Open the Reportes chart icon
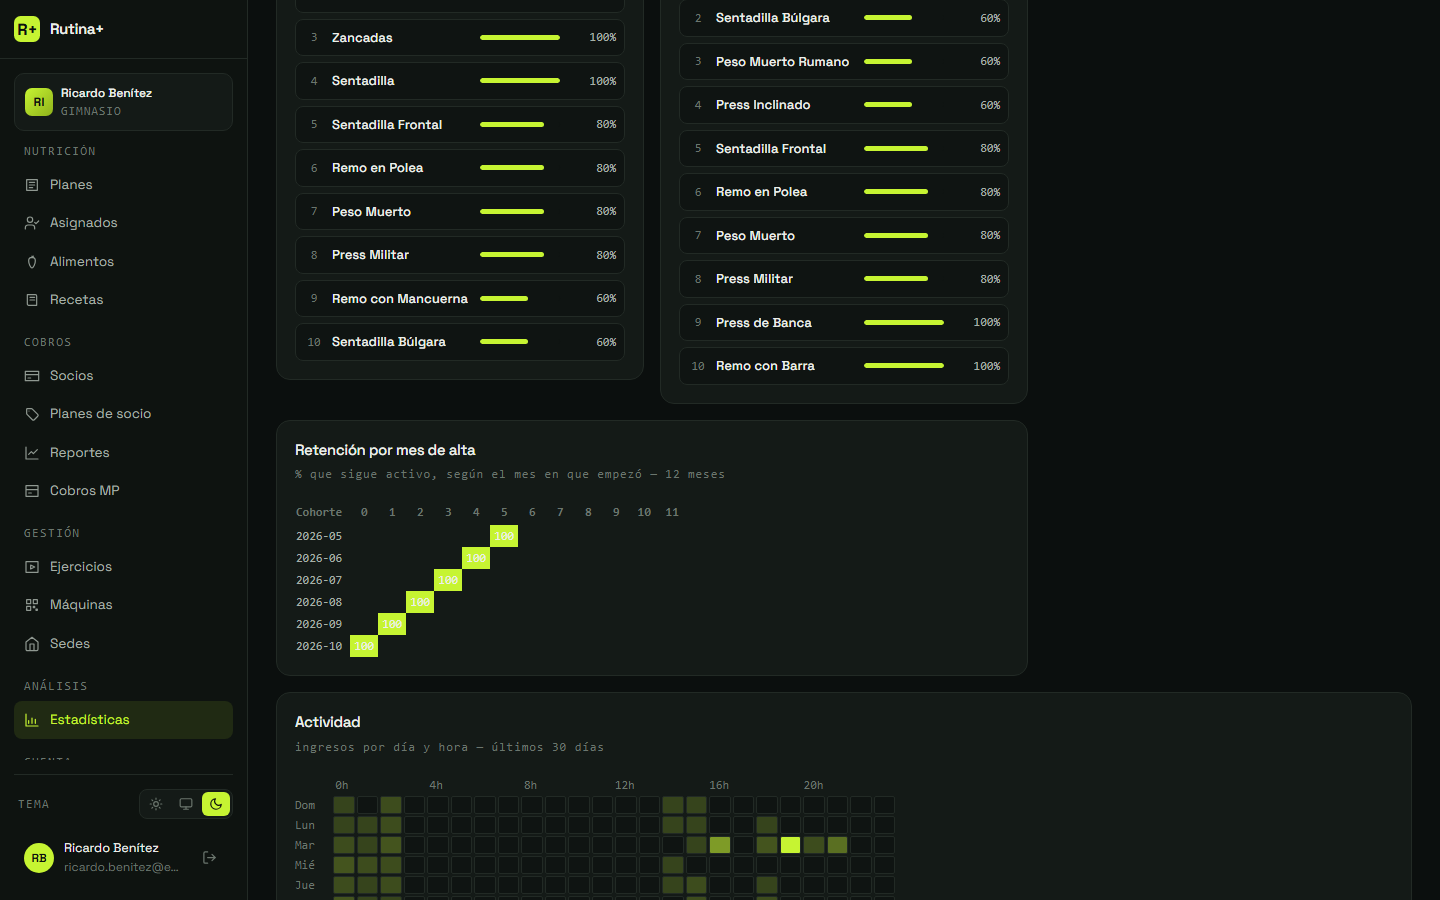The width and height of the screenshot is (1440, 900). (32, 453)
